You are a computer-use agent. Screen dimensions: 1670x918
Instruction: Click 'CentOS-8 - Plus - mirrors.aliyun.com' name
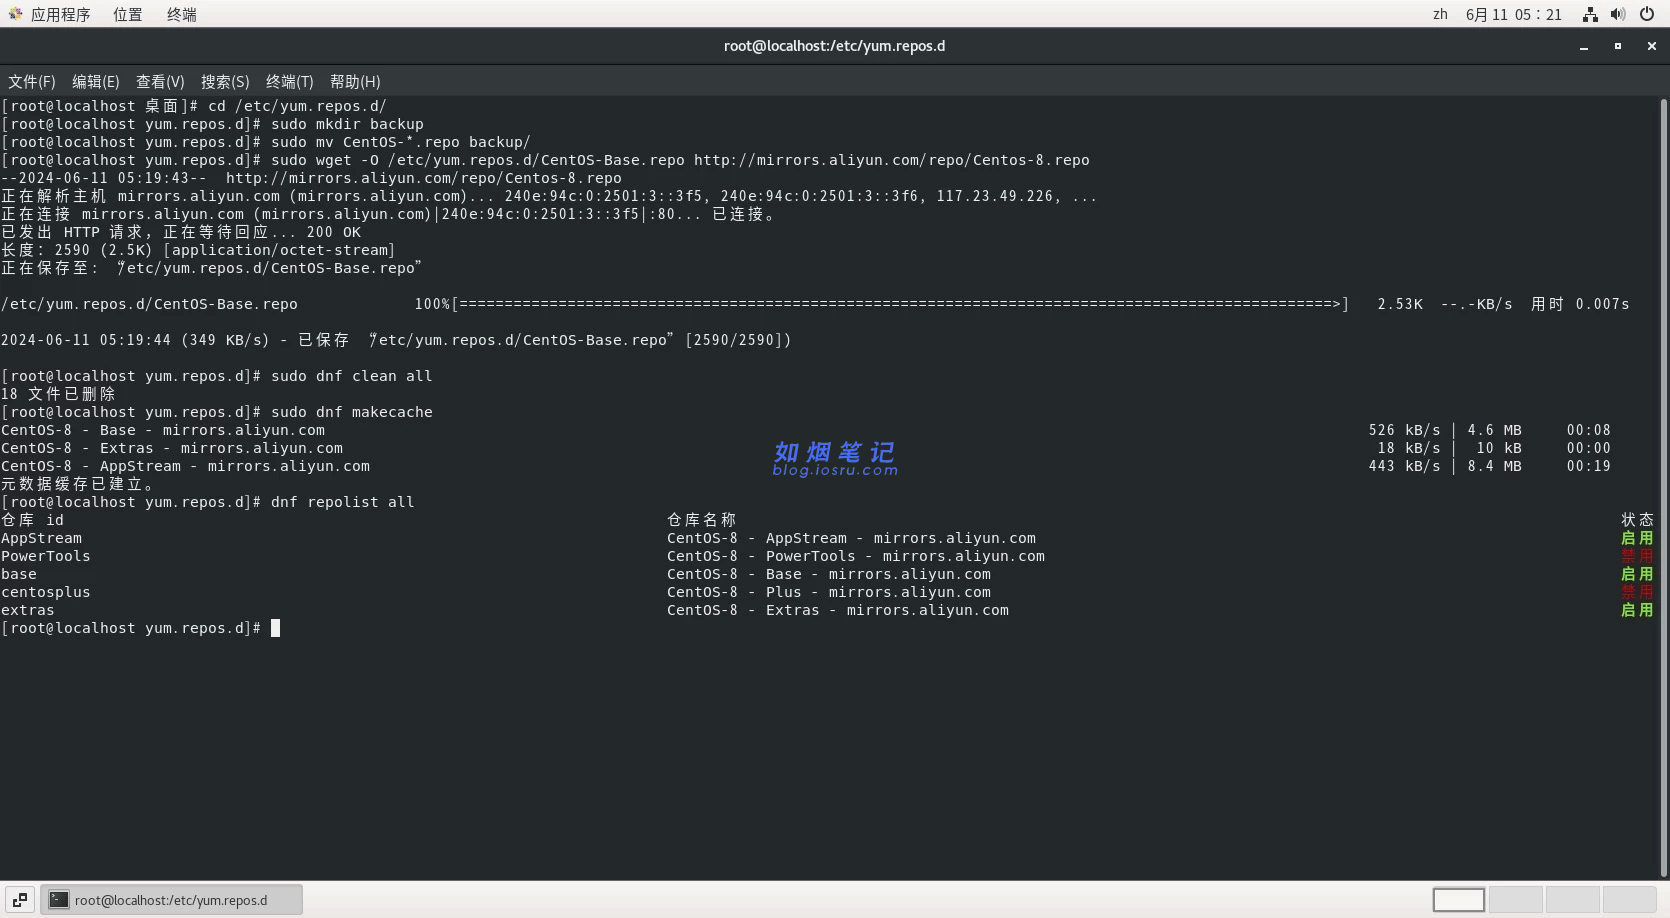(829, 592)
